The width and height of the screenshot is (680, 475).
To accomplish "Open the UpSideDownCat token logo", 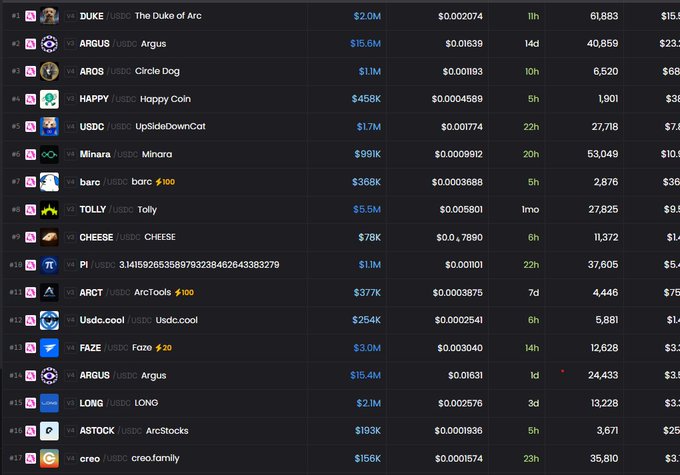I will point(49,127).
